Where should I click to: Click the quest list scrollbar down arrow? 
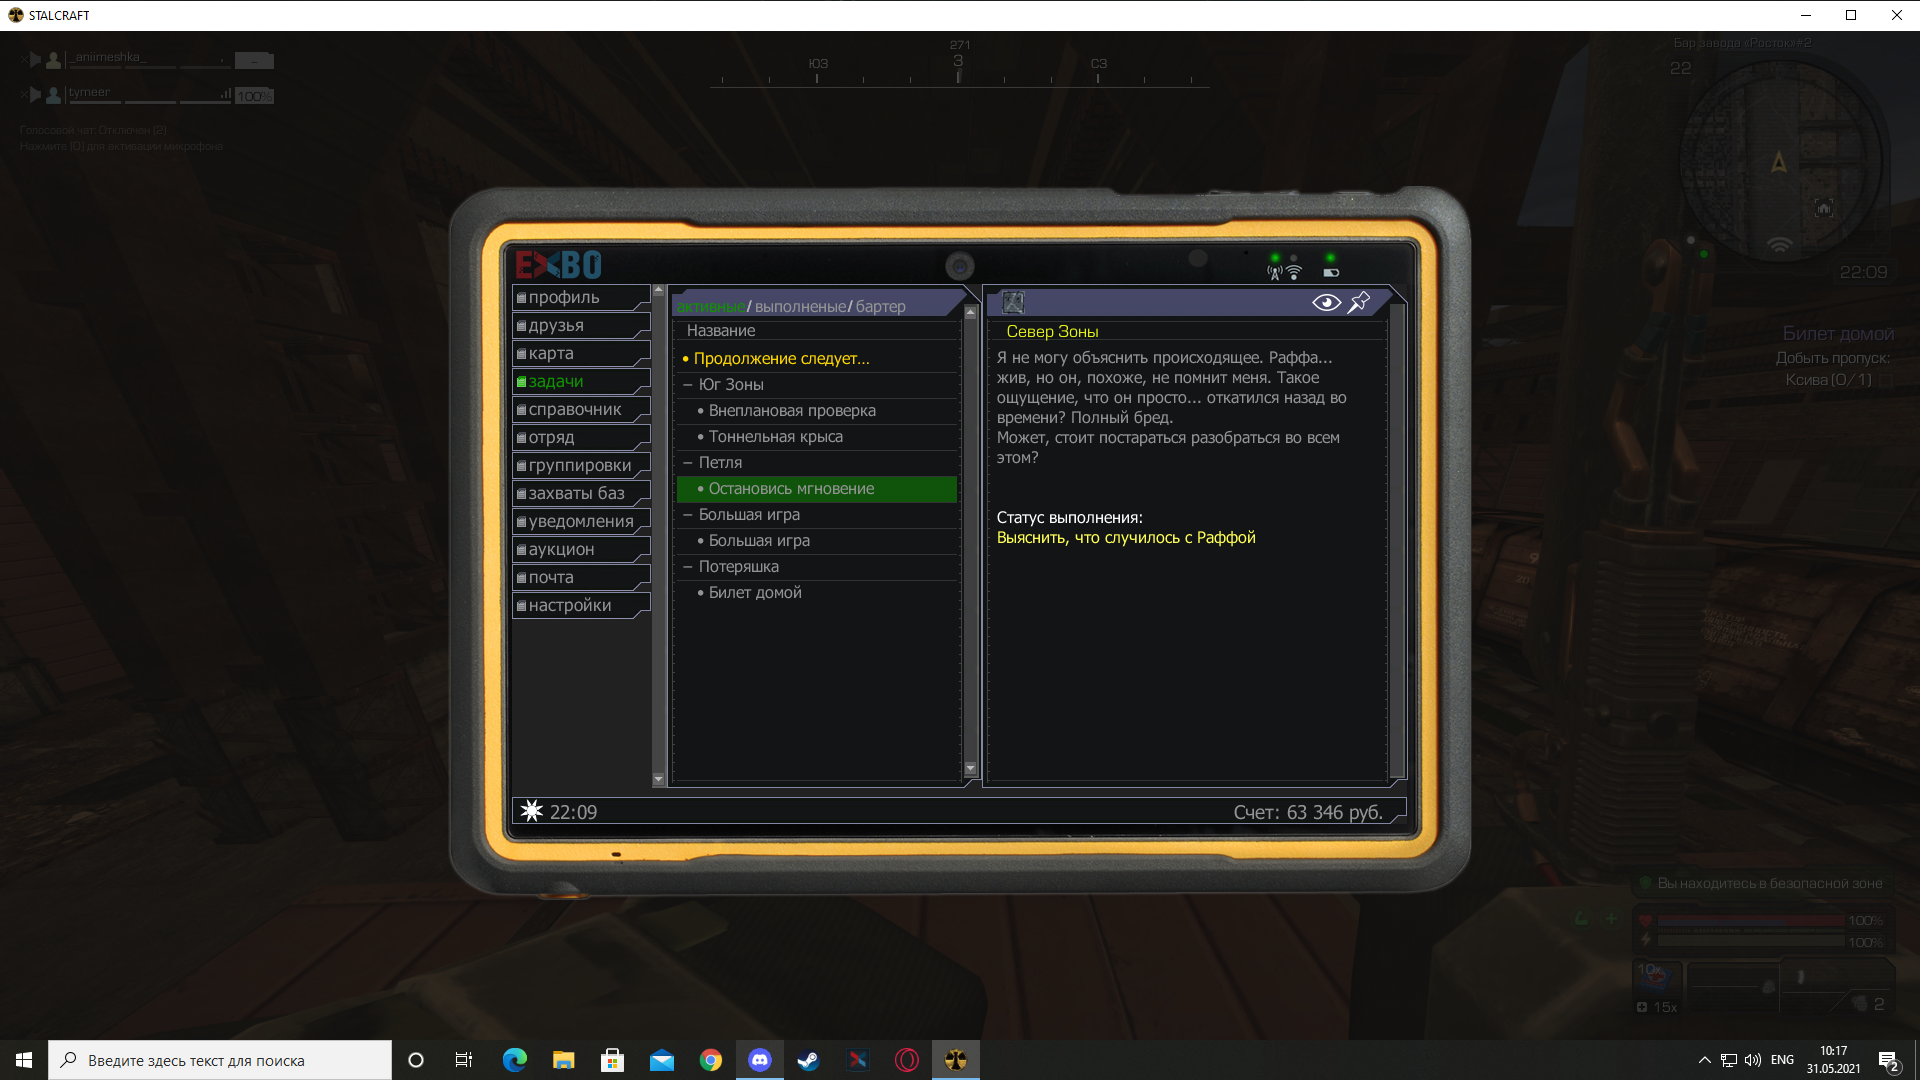(x=970, y=769)
